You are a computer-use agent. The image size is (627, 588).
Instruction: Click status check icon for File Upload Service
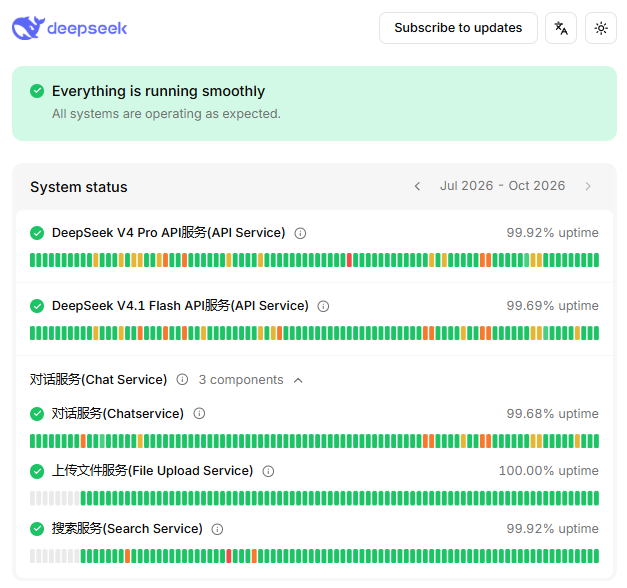click(x=37, y=471)
